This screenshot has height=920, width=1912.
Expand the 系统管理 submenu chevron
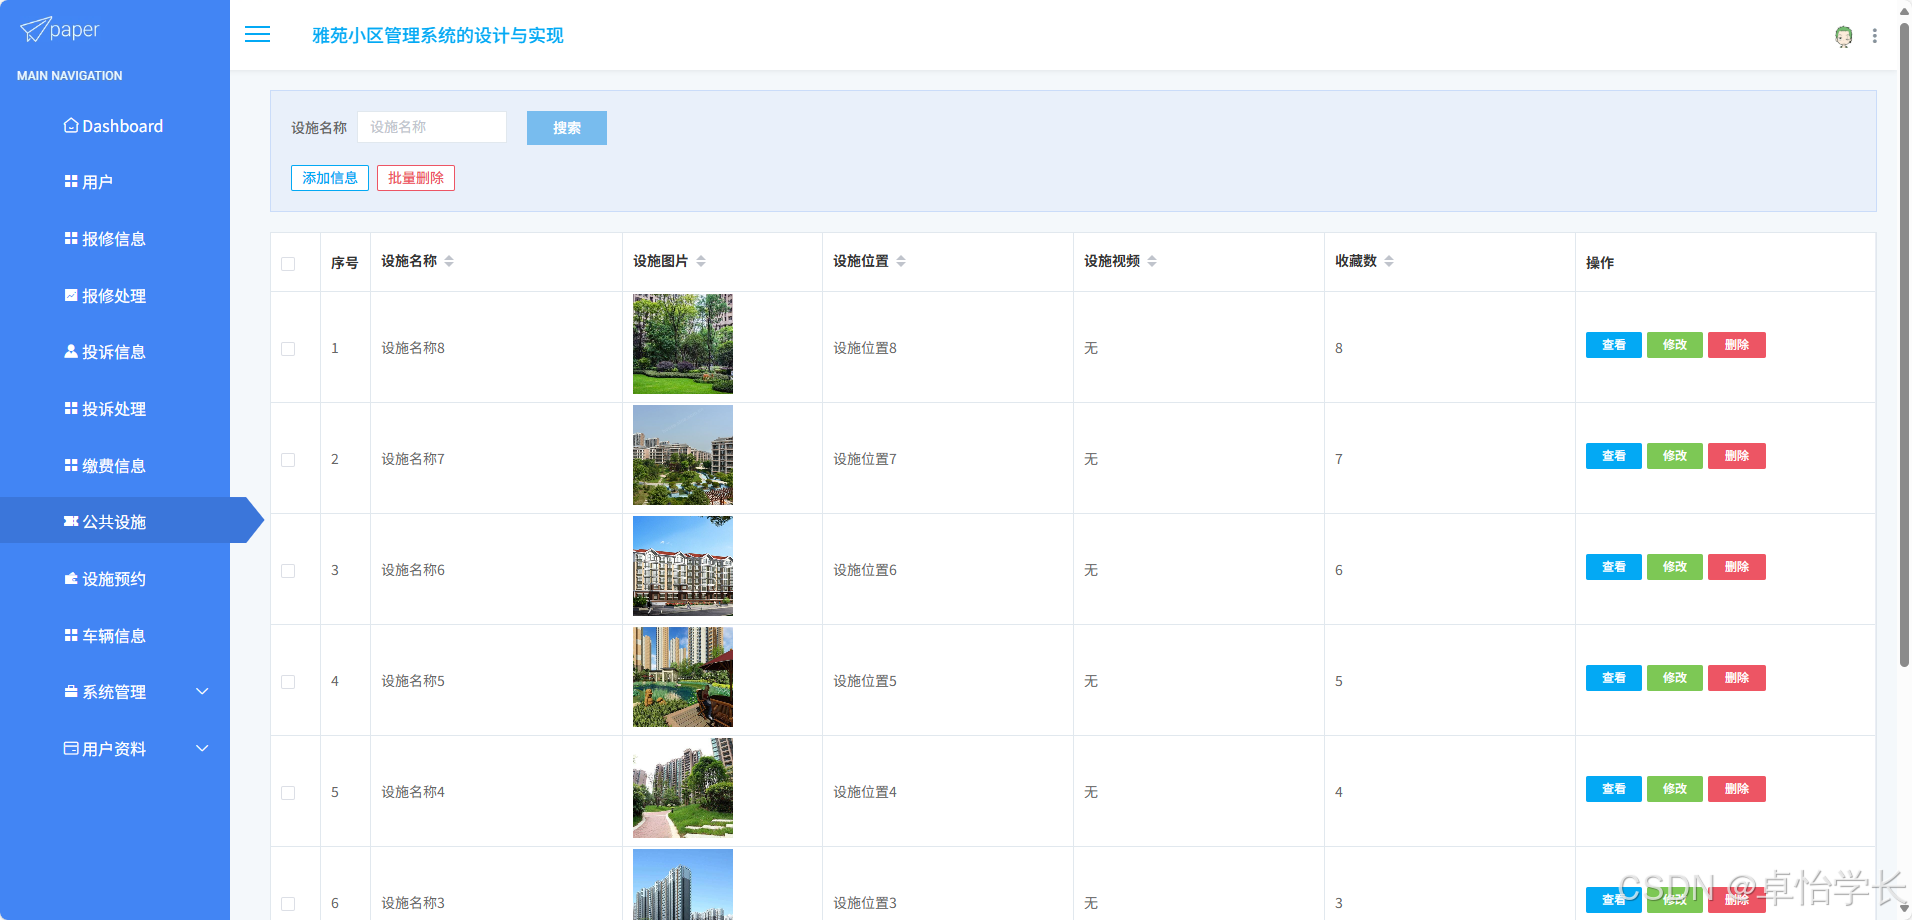202,692
